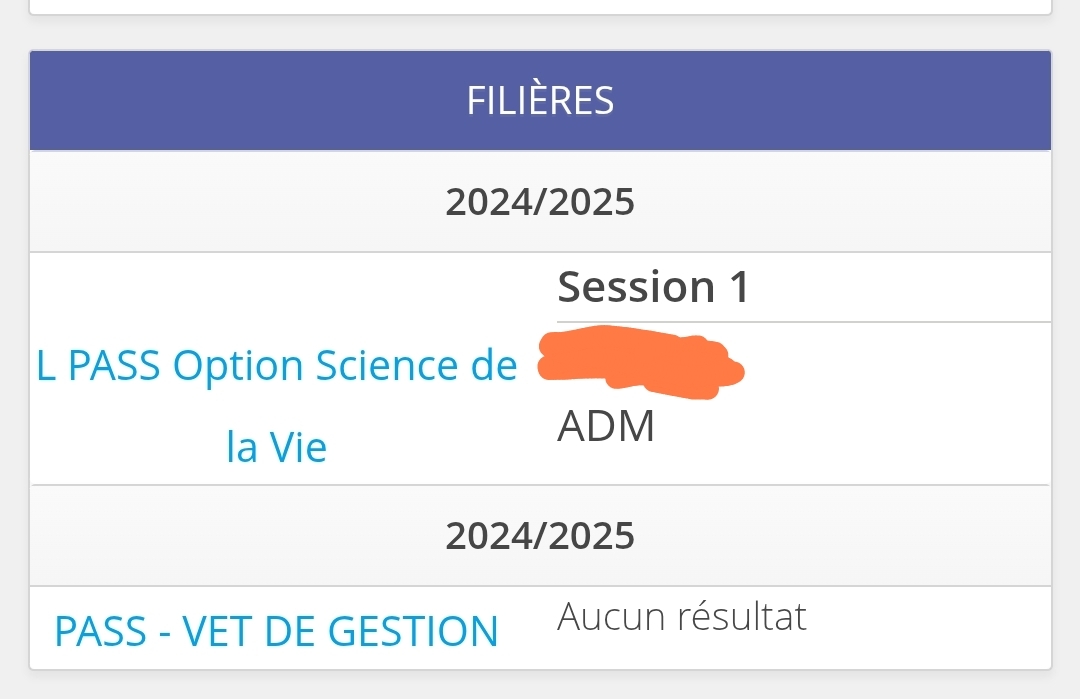
Task: Select the 2024/2025 row above VET DE GESTION
Action: tap(540, 536)
